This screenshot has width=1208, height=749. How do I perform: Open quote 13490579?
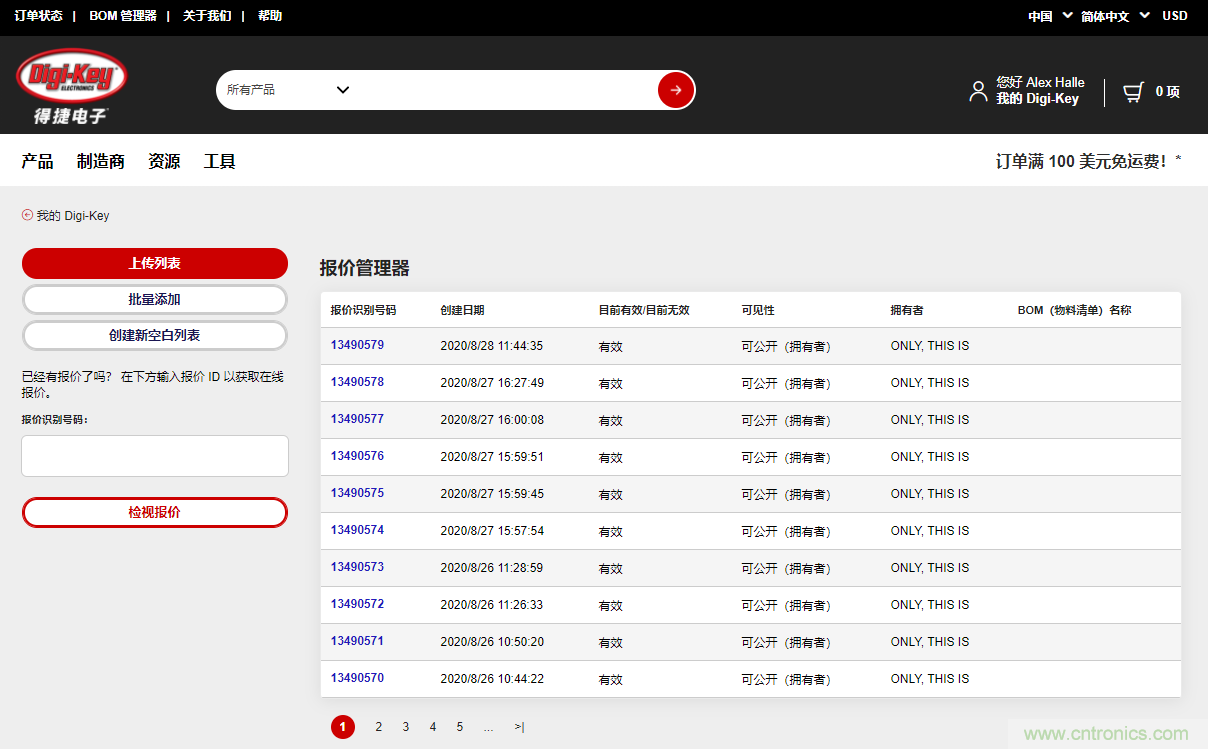point(357,346)
